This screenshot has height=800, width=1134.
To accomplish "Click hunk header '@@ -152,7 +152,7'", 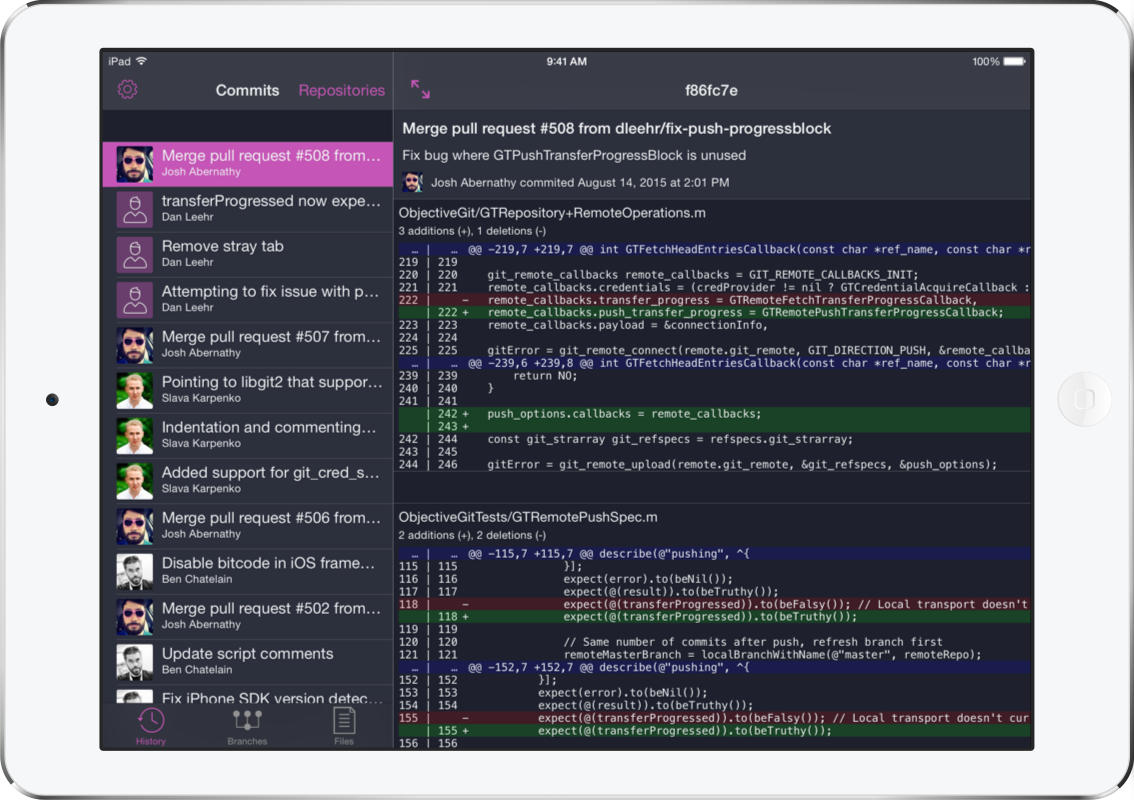I will pyautogui.click(x=713, y=668).
